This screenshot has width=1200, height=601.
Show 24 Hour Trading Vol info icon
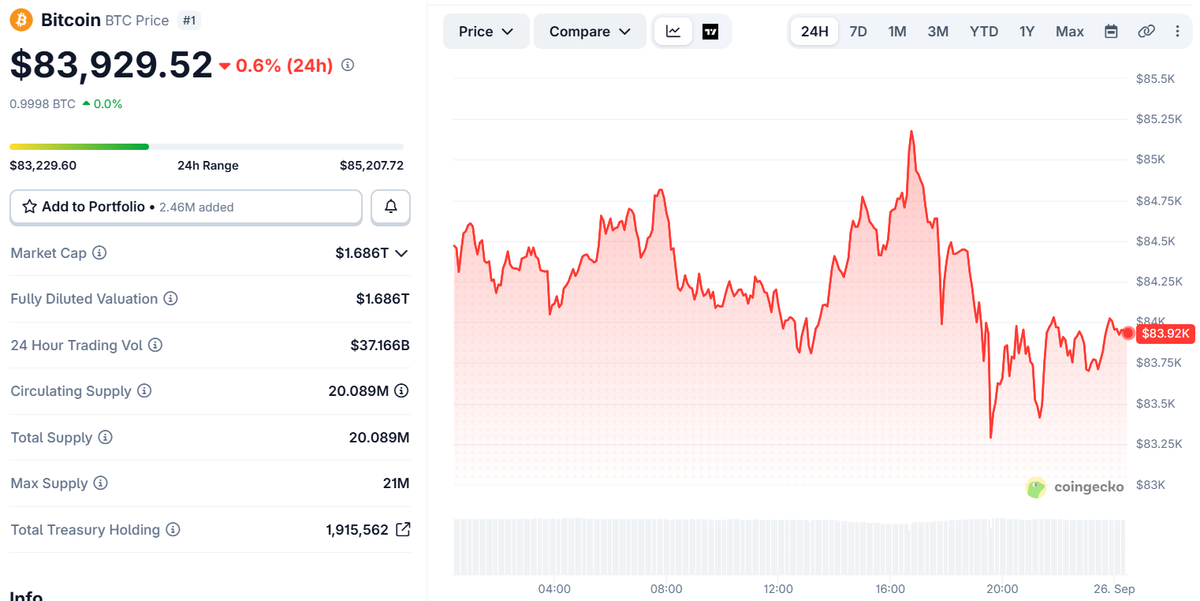[155, 345]
